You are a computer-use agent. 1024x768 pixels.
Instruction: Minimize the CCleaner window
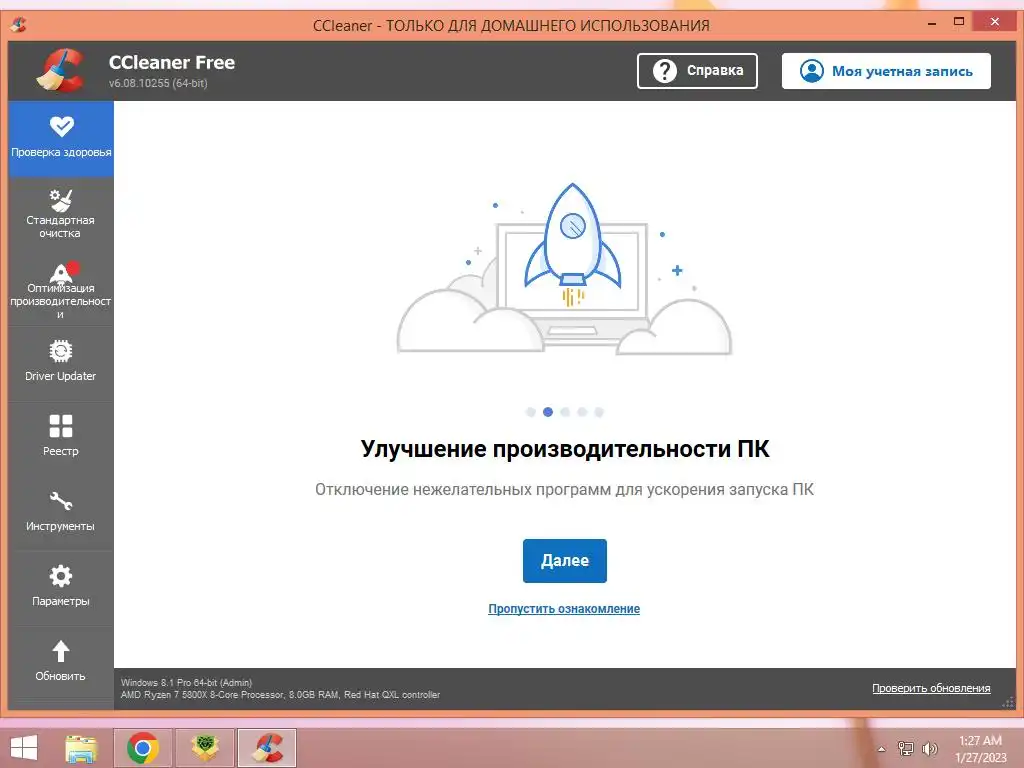932,24
